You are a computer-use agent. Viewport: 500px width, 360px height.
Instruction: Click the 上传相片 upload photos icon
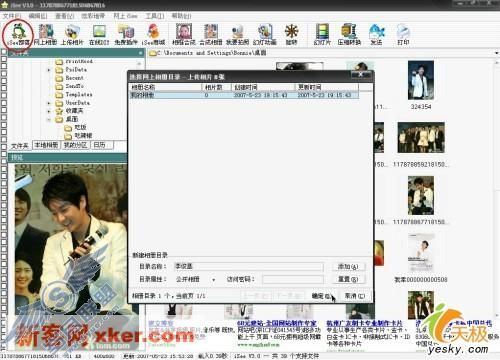[x=72, y=35]
